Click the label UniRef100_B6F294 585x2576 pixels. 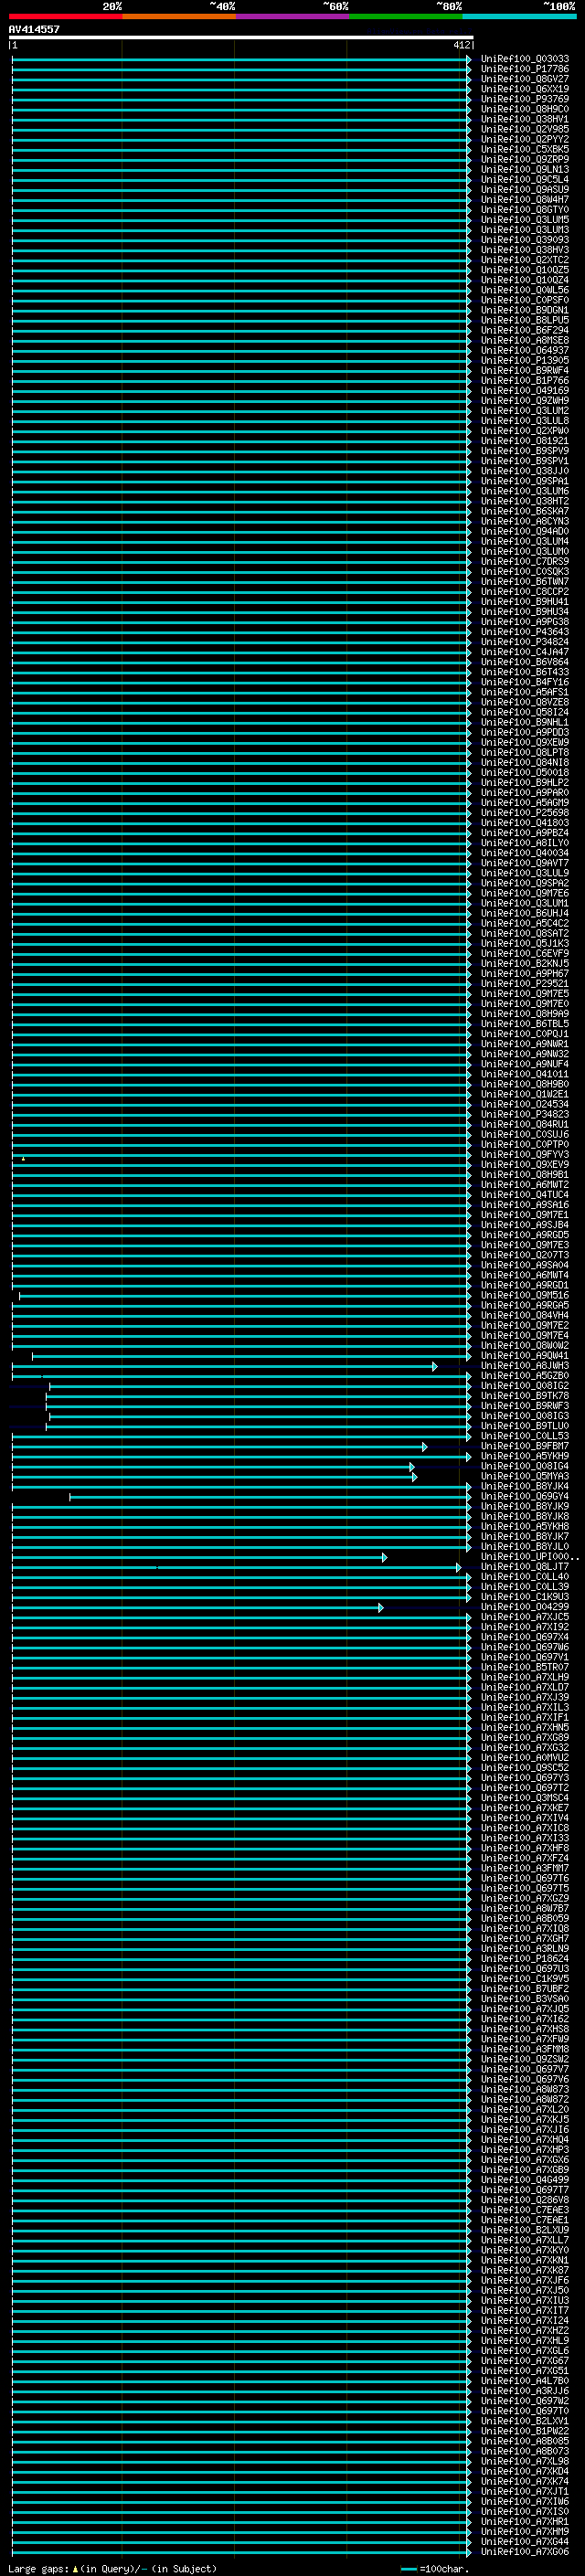pyautogui.click(x=524, y=330)
